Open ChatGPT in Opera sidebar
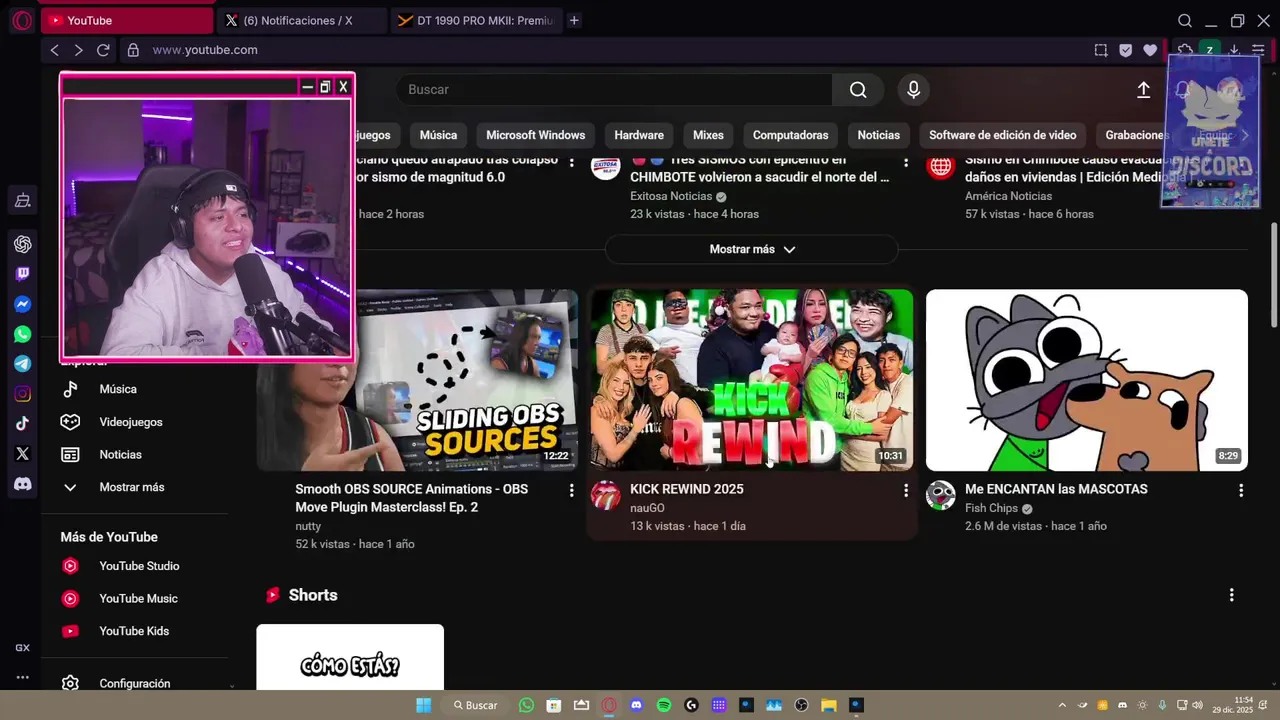Image resolution: width=1280 pixels, height=720 pixels. point(22,244)
